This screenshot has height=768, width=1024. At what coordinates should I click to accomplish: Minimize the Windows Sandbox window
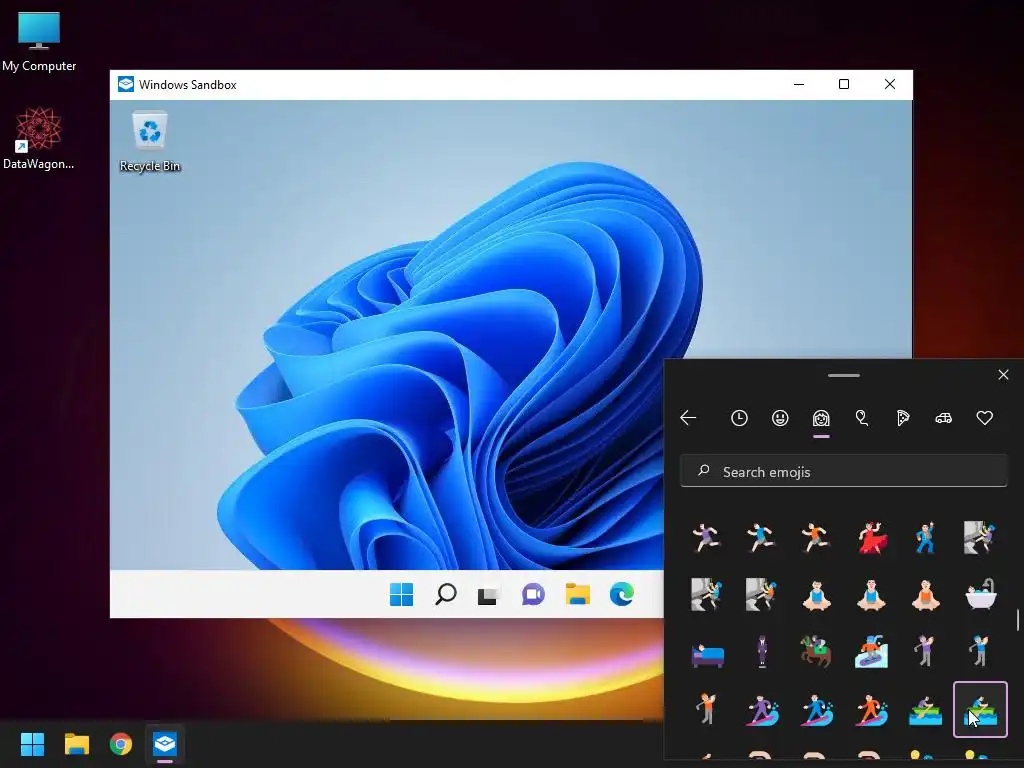click(799, 84)
